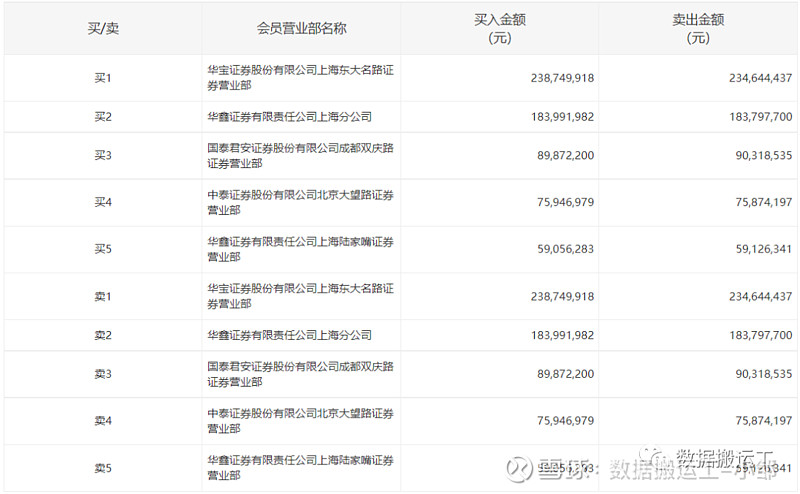Select 国泰君安 branch name in row 买3
Viewport: 800px width, 494px height.
(301, 156)
